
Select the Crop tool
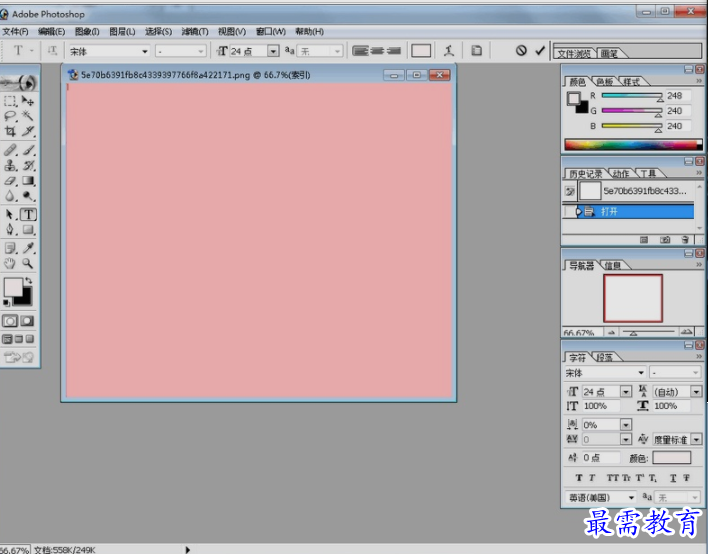click(x=10, y=131)
